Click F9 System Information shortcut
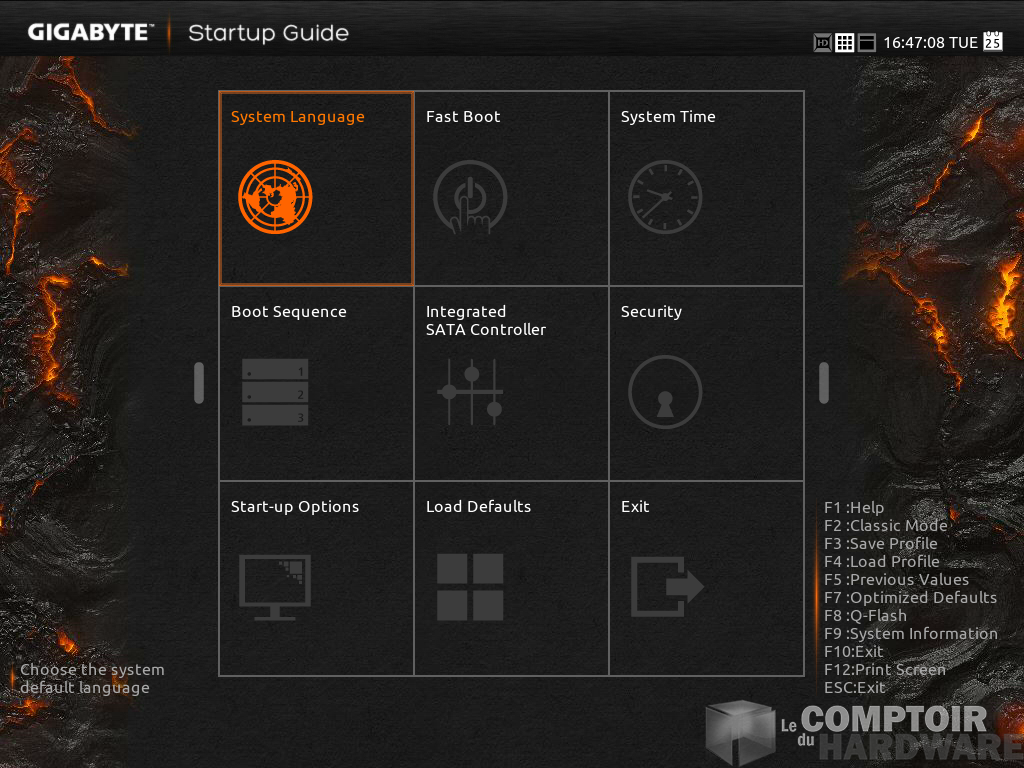Viewport: 1024px width, 768px height. 910,634
